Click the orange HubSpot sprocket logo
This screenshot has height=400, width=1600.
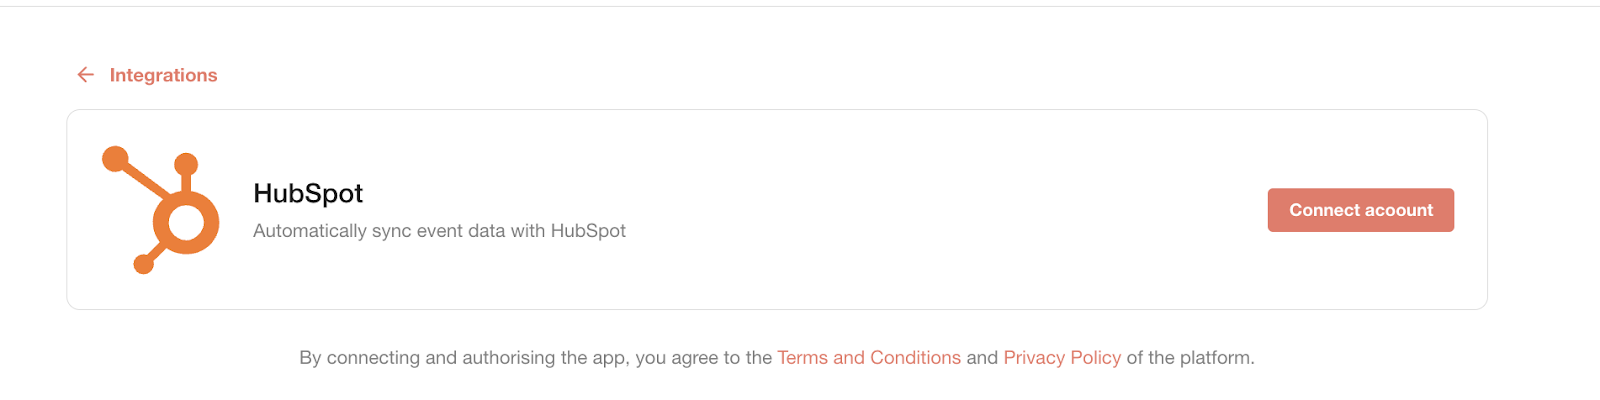pyautogui.click(x=161, y=210)
